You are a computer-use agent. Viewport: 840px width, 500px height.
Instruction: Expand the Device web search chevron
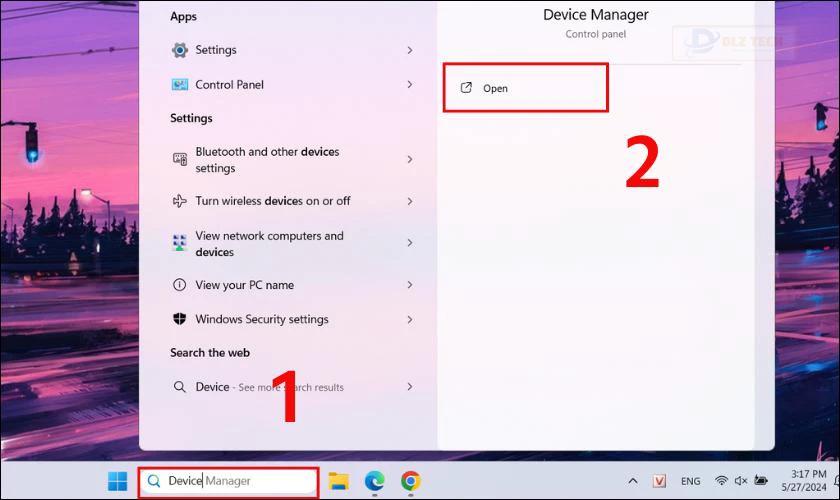(x=410, y=386)
